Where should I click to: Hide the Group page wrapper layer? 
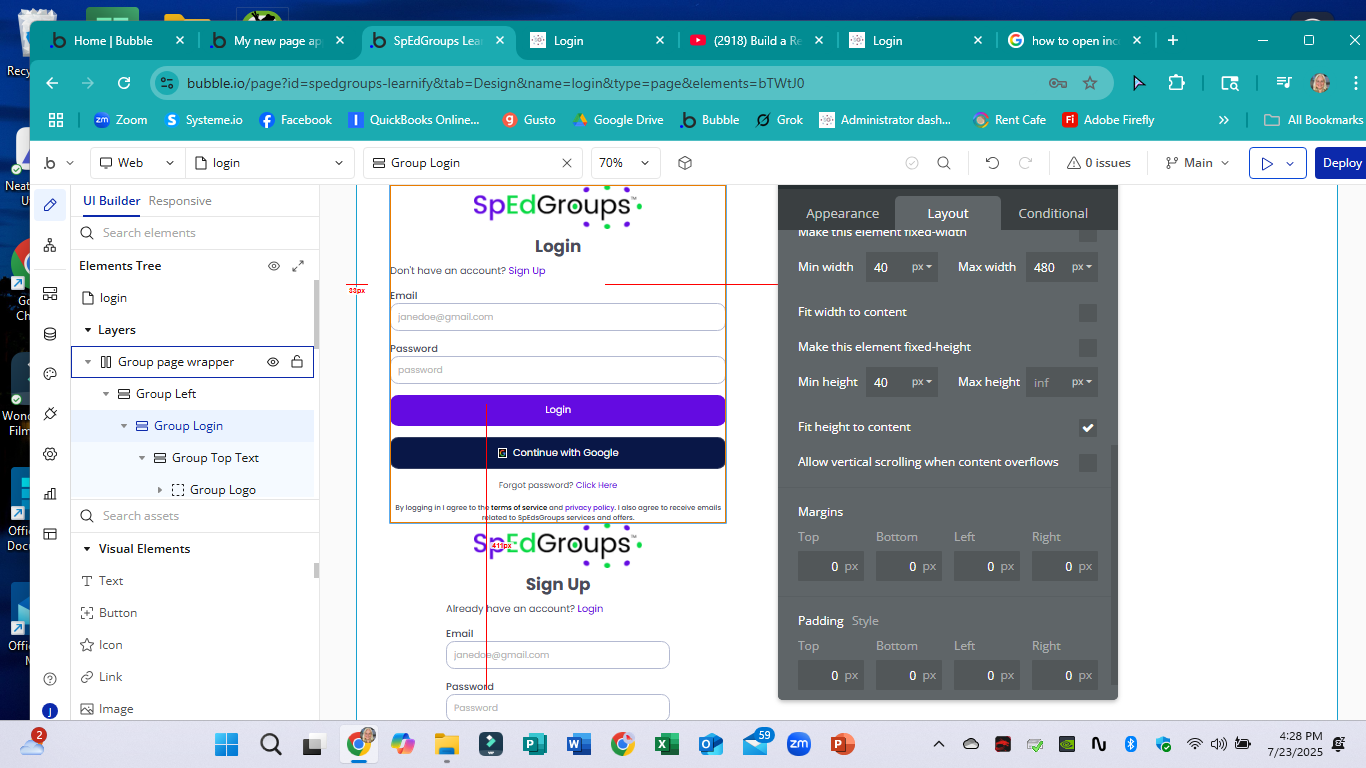[273, 362]
